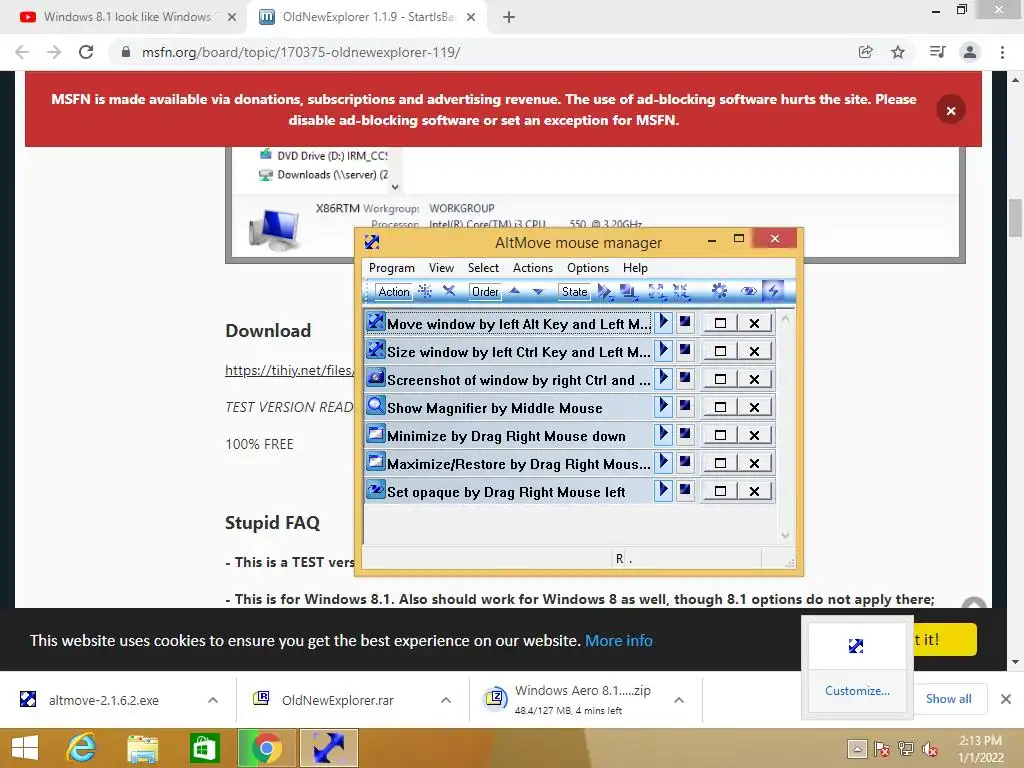Bookmark this page with star icon

pos(898,52)
